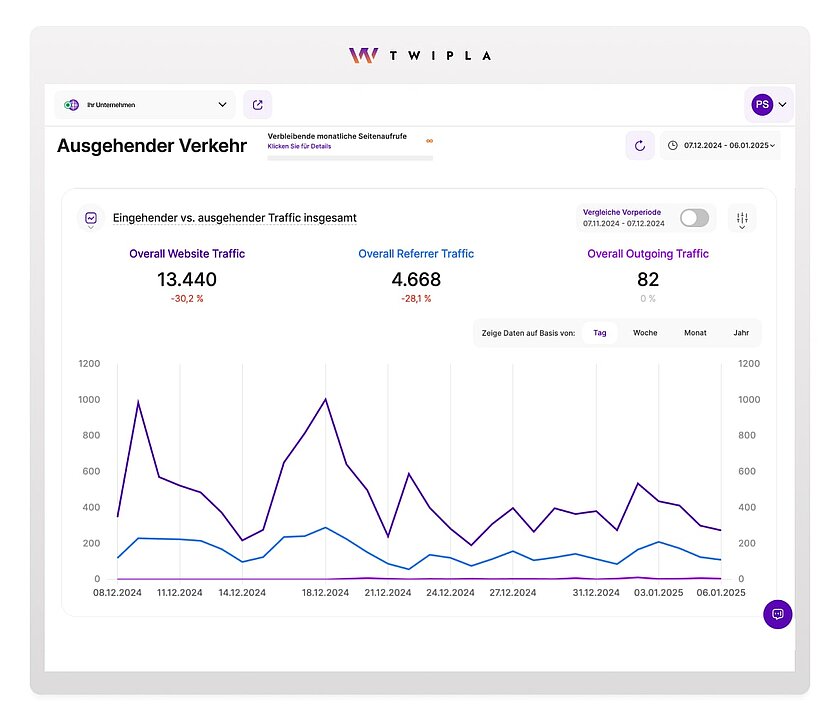Click the Ausgehender Verkehr page heading
The width and height of the screenshot is (840, 720).
(x=151, y=146)
